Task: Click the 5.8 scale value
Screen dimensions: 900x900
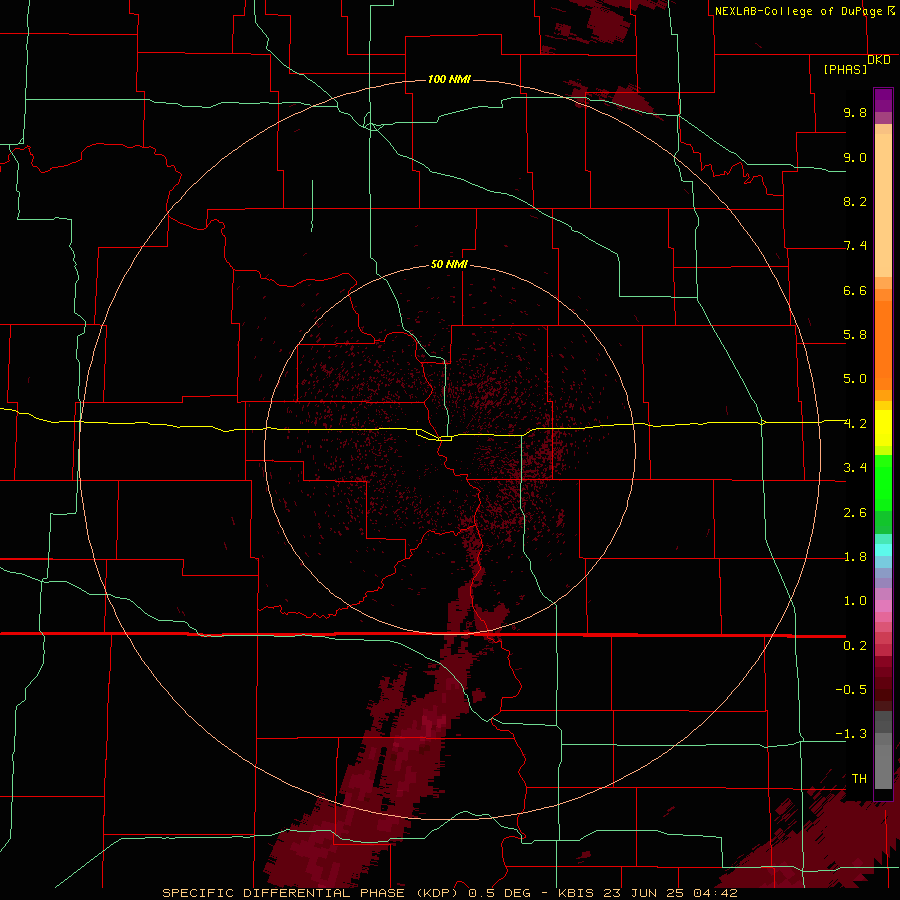Action: tap(855, 335)
